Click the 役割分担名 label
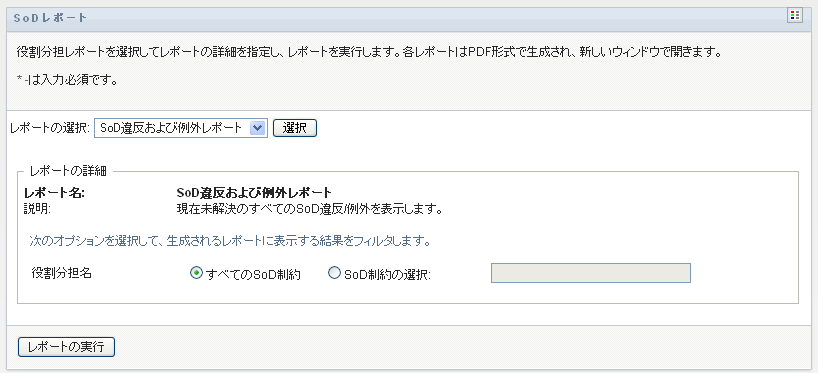Screen dimensions: 818x373 tap(62, 273)
